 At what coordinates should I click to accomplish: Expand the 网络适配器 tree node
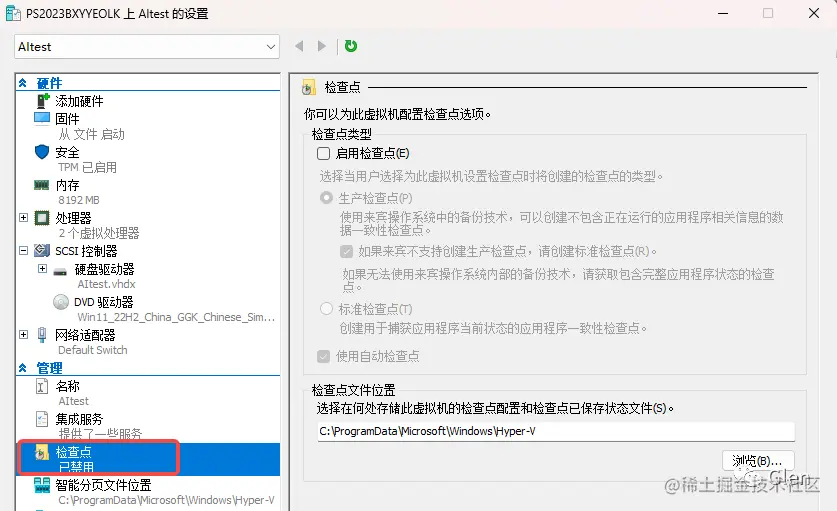coord(23,334)
